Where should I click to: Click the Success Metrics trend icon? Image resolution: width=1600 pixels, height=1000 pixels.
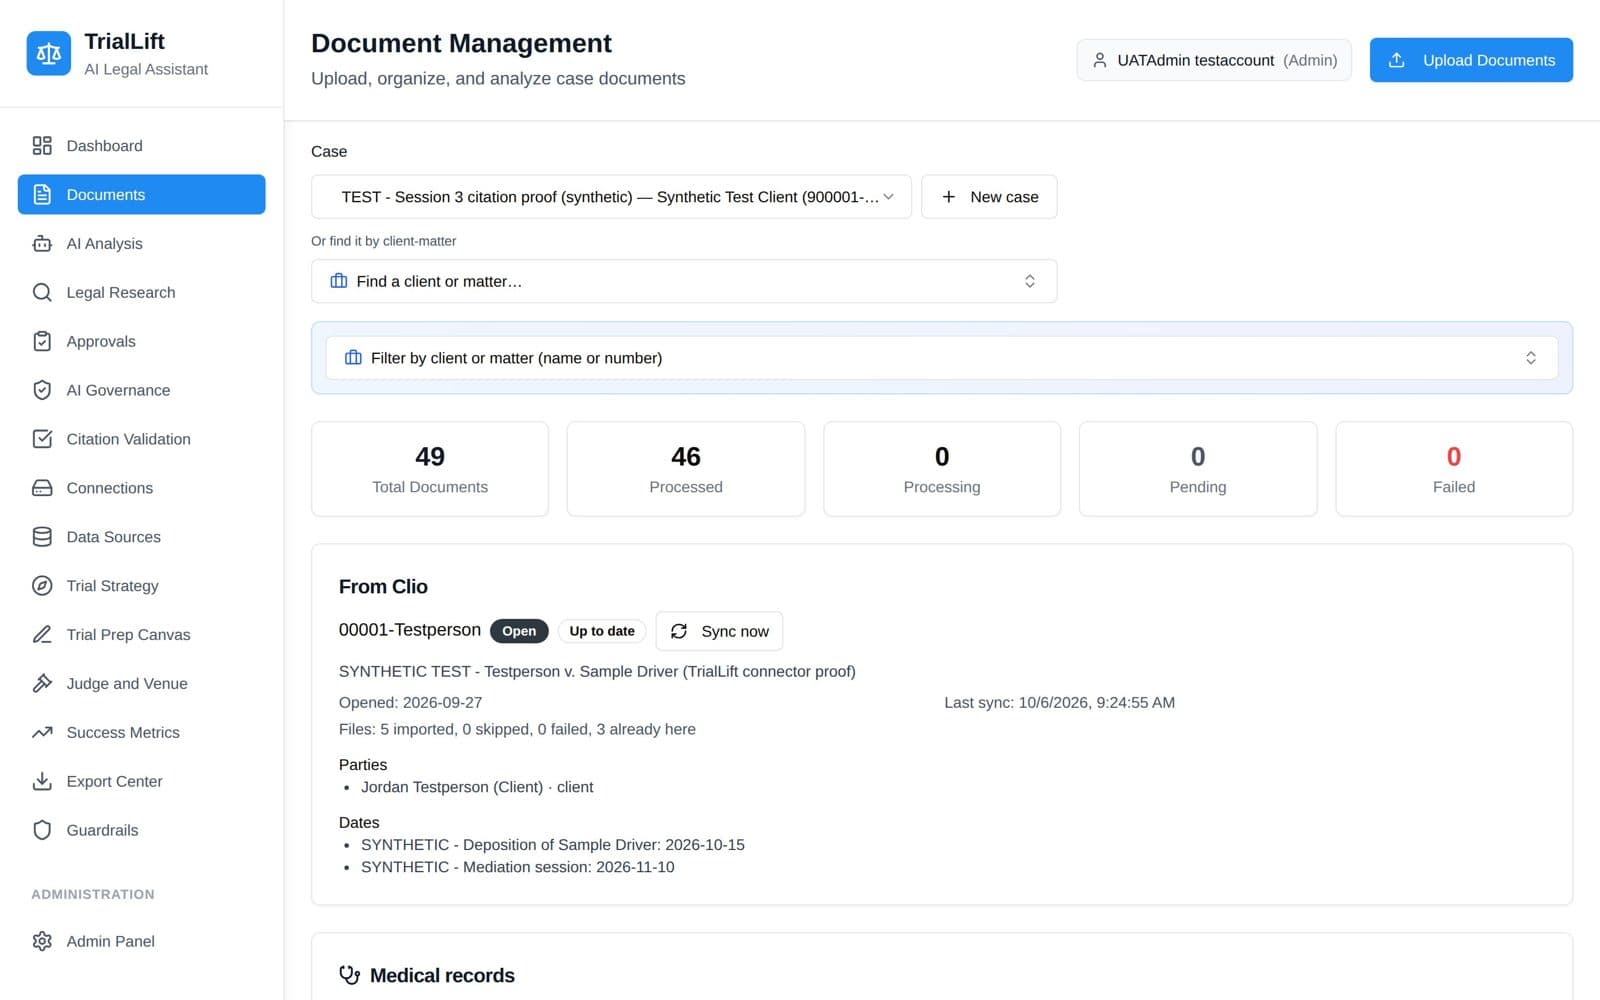click(x=42, y=733)
